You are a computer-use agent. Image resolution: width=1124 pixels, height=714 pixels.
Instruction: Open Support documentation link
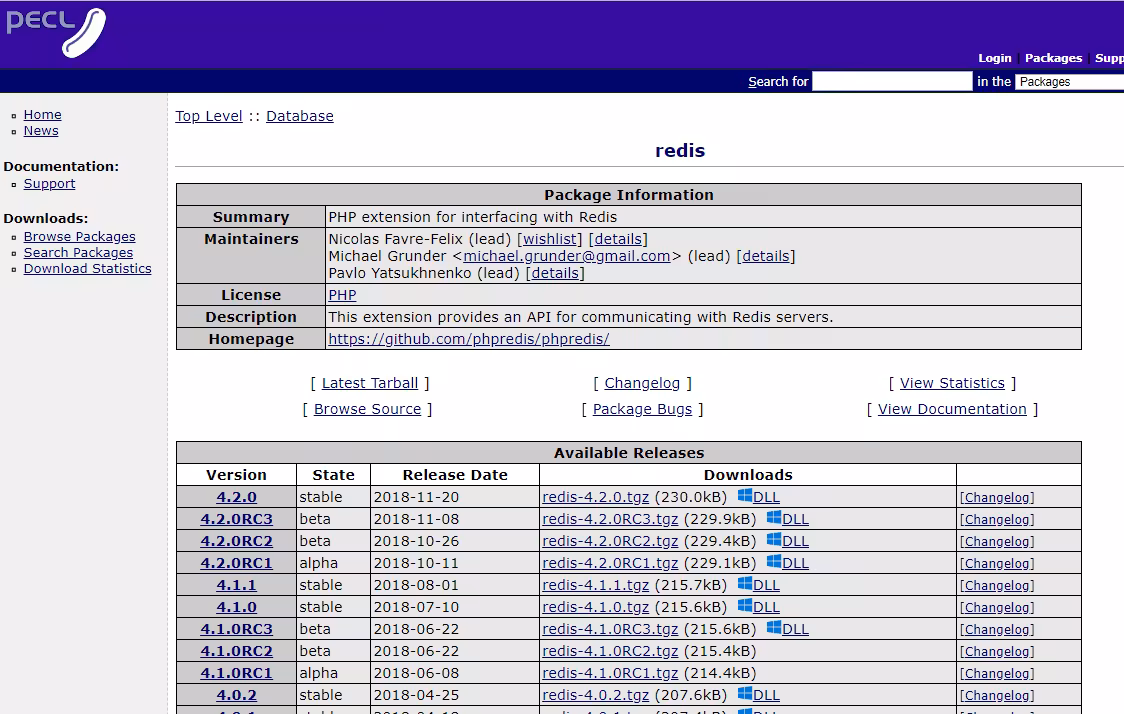[49, 184]
